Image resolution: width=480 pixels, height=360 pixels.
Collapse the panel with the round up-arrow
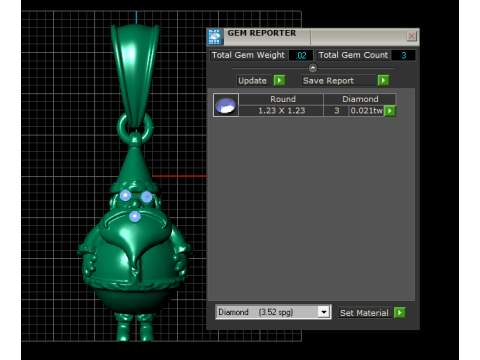tap(313, 68)
